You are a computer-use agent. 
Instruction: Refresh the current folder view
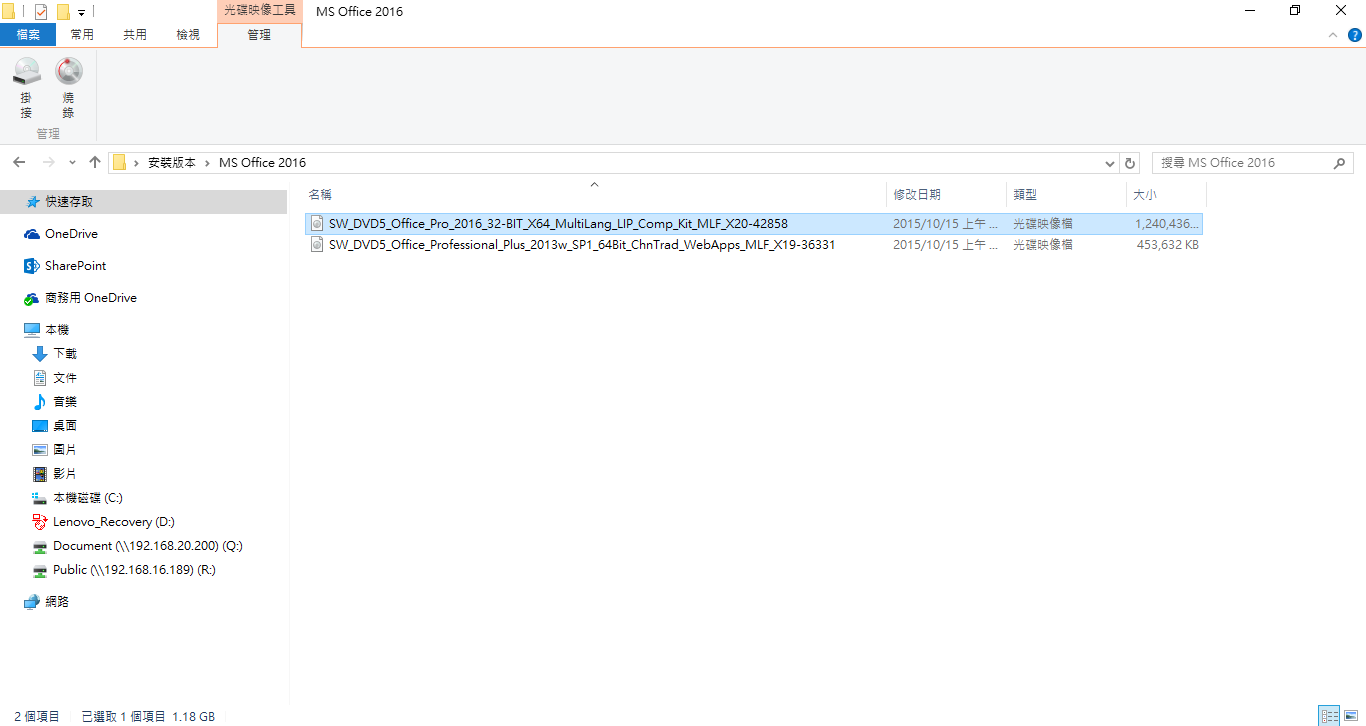(x=1130, y=163)
